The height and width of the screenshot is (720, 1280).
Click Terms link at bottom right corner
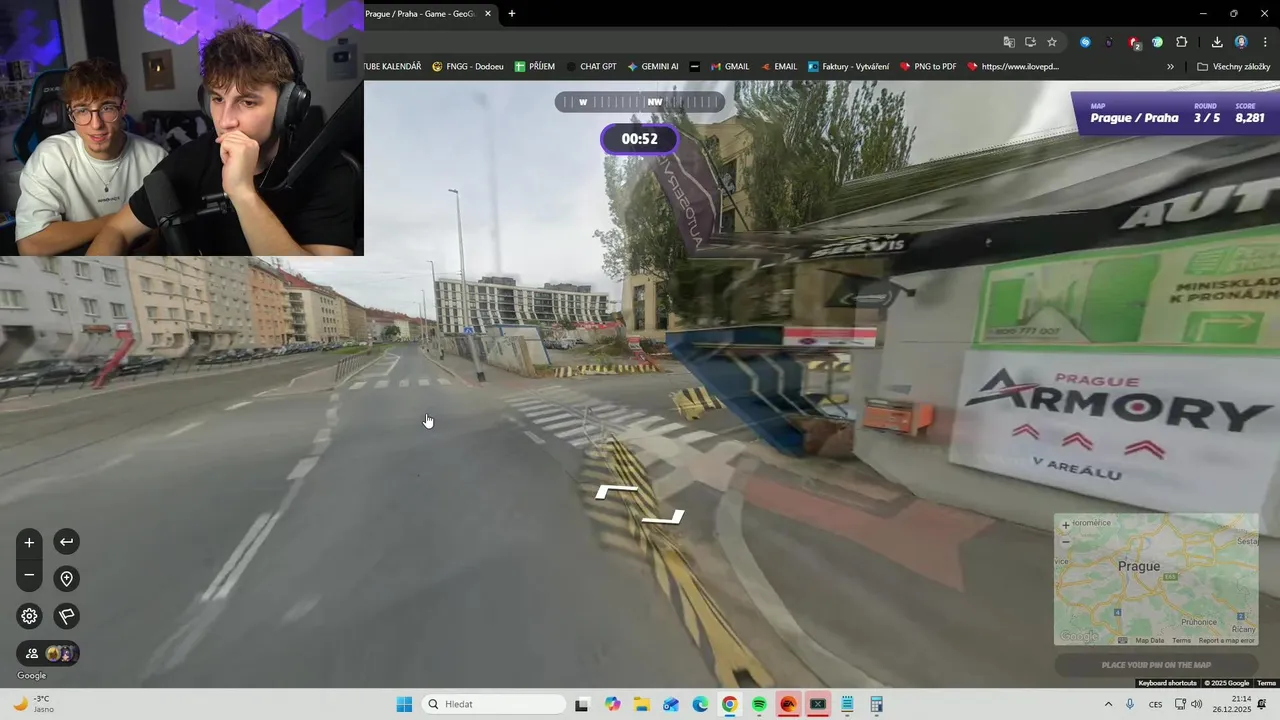click(x=1267, y=683)
